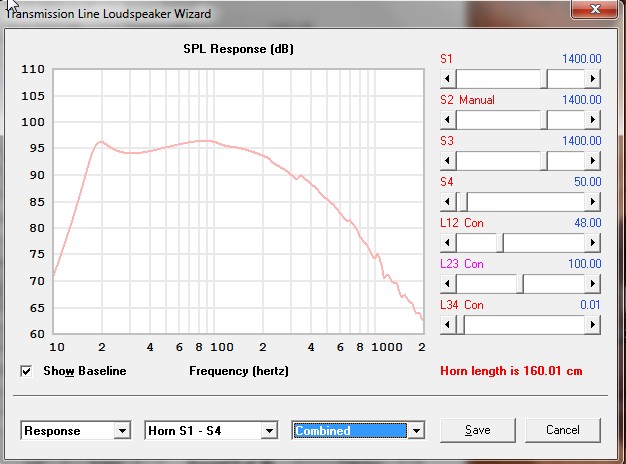Viewport: 626px width, 464px height.
Task: Open the Response dropdown
Action: (122, 431)
